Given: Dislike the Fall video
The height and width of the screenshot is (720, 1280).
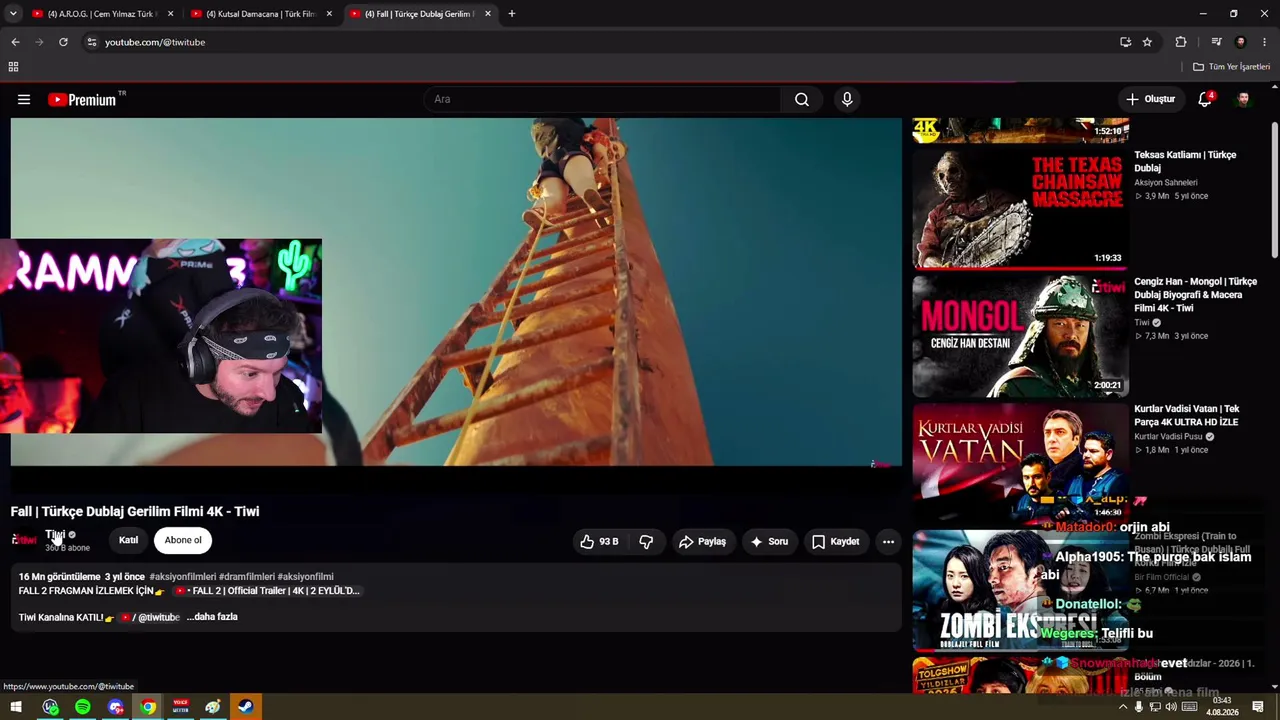Looking at the screenshot, I should coord(646,541).
